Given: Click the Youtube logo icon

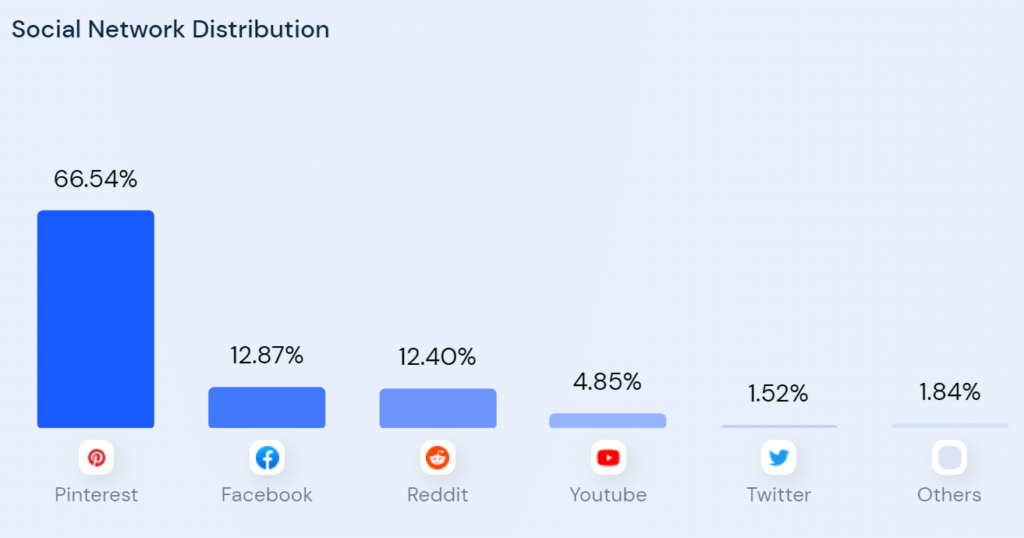Looking at the screenshot, I should [x=608, y=458].
